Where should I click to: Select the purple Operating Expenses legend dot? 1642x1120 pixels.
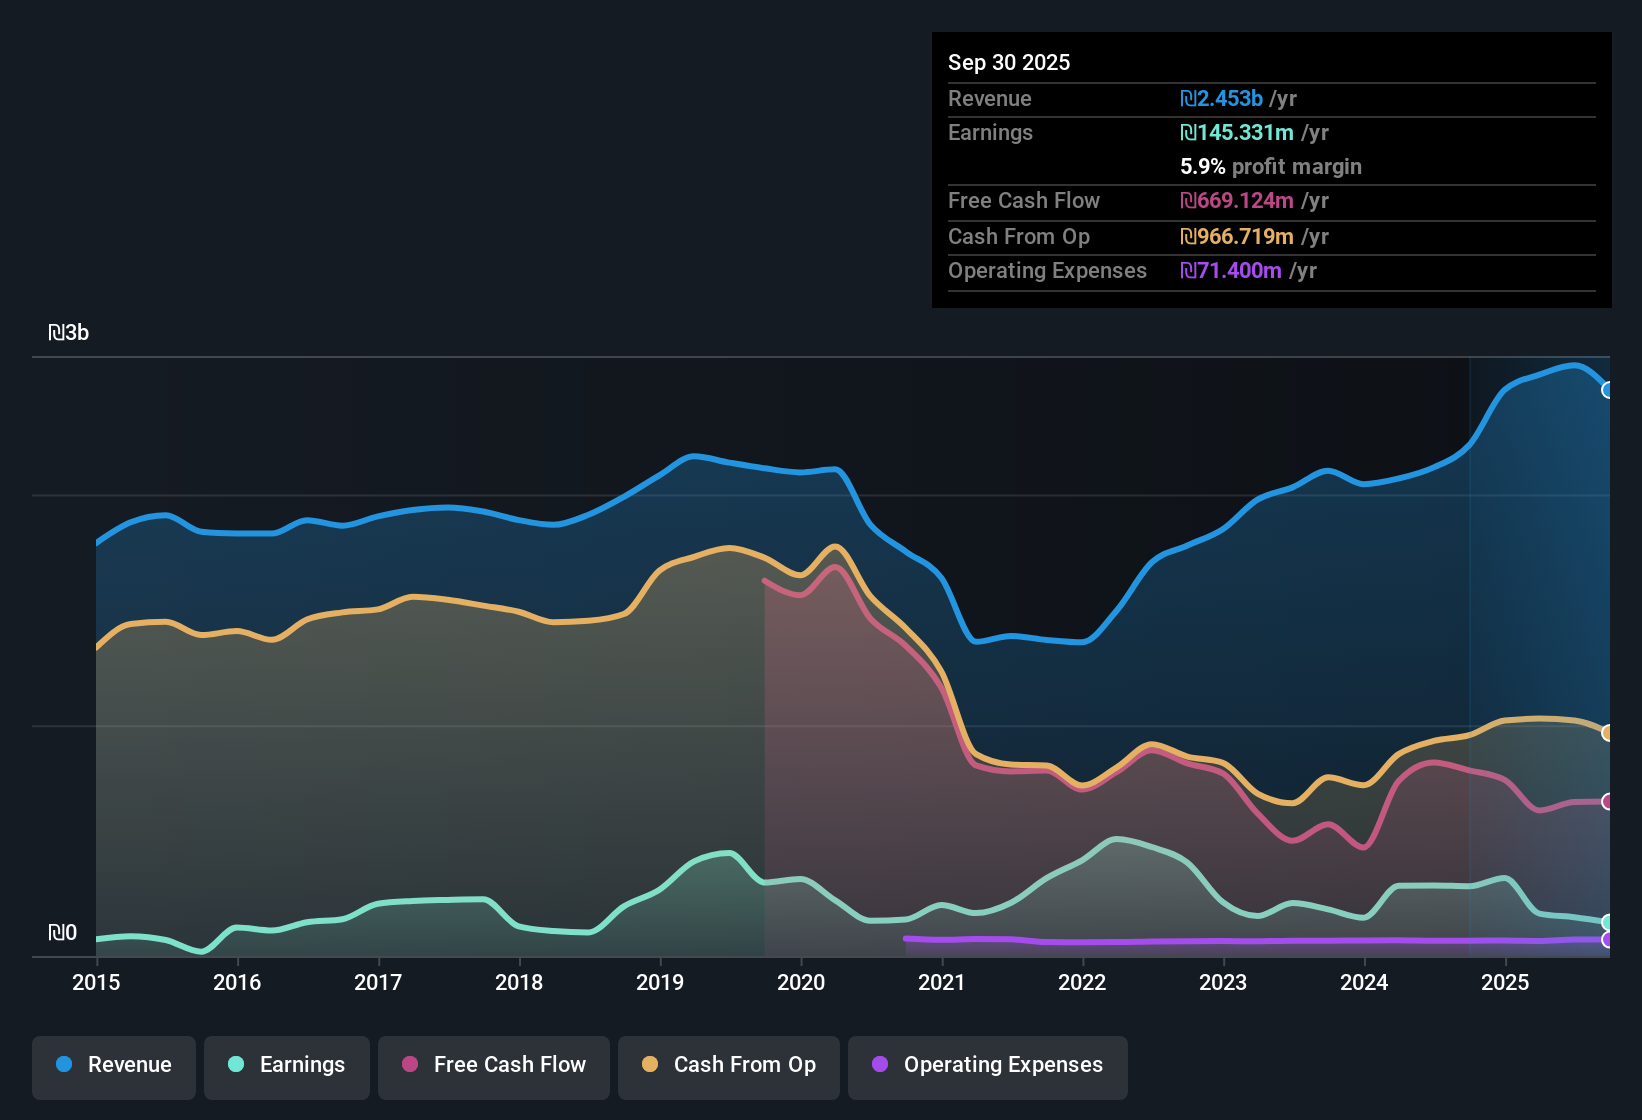click(880, 1065)
